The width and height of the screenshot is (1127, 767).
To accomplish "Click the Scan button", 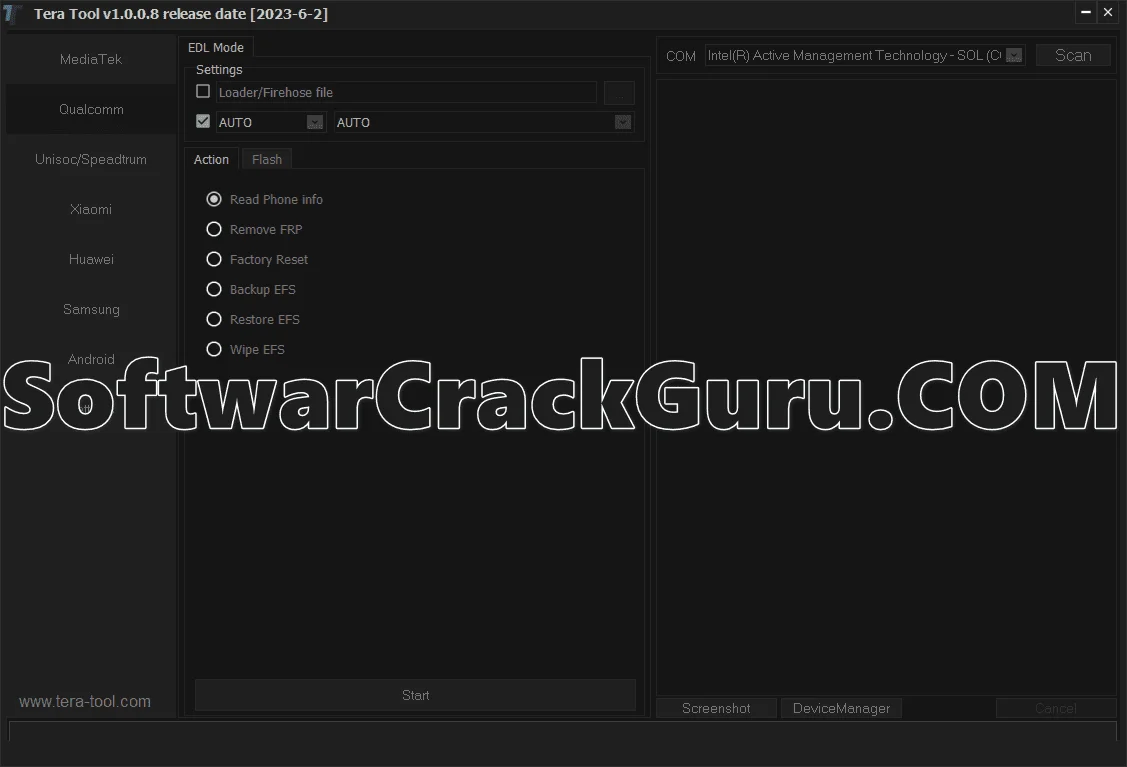I will click(1073, 55).
